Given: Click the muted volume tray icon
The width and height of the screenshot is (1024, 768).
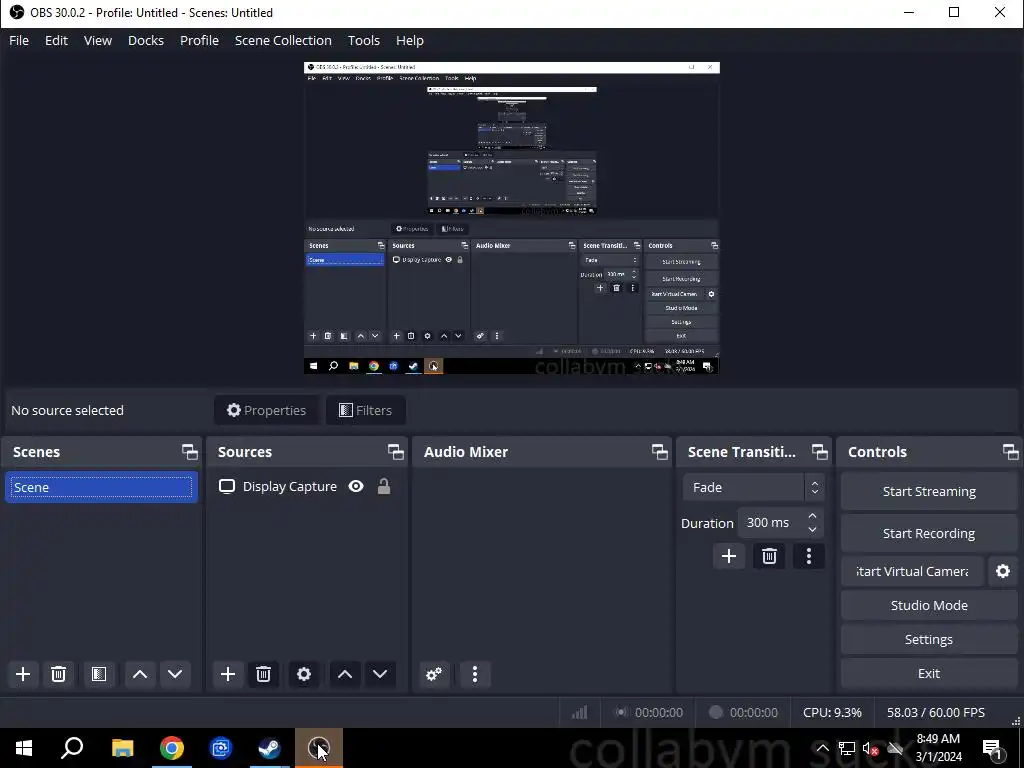Looking at the screenshot, I should pyautogui.click(x=870, y=748).
